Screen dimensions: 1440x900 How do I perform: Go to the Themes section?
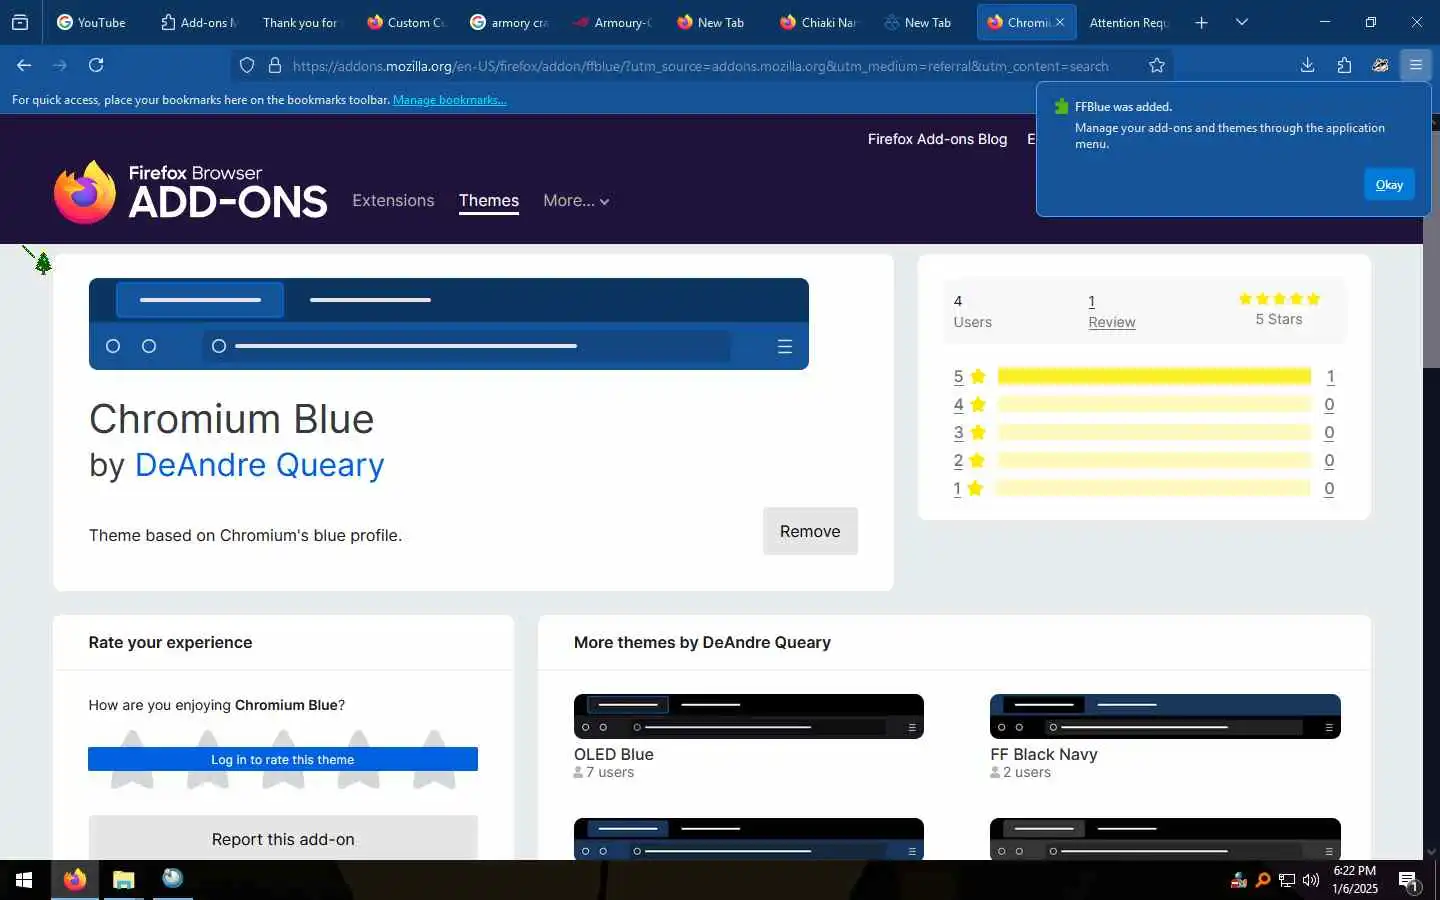pos(489,200)
